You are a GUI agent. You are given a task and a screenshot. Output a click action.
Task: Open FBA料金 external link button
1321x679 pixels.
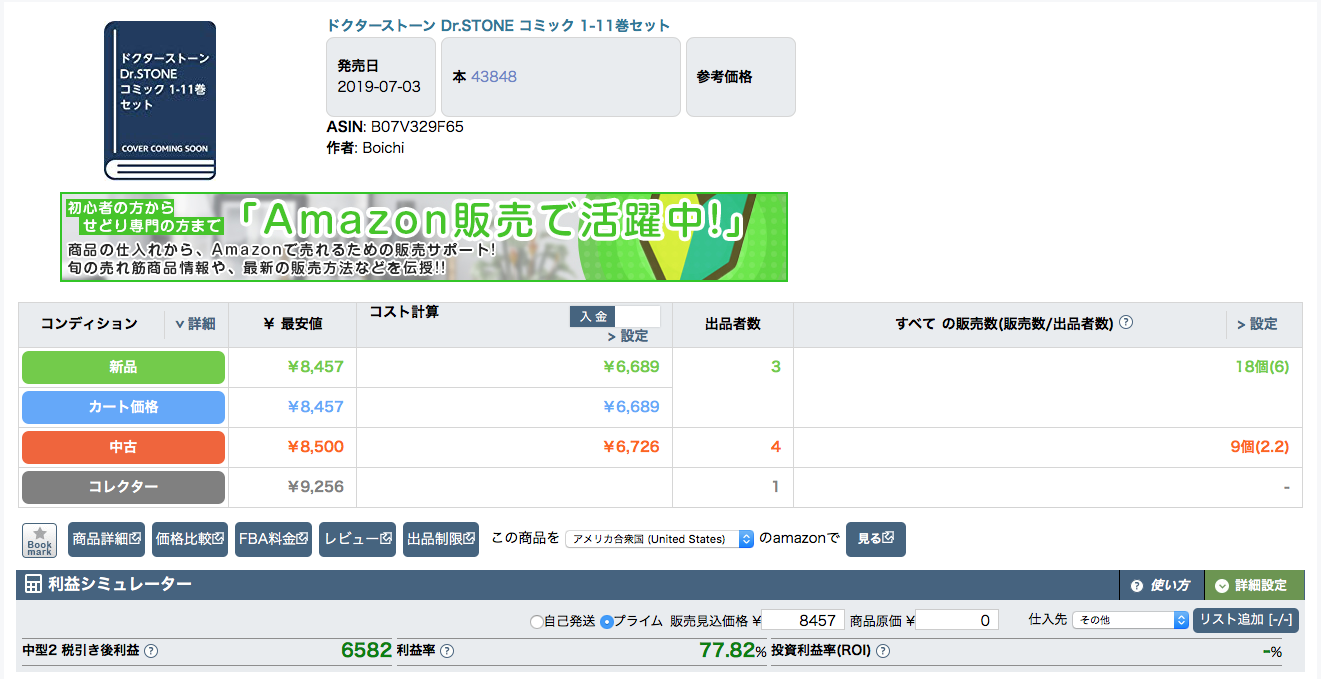click(273, 539)
